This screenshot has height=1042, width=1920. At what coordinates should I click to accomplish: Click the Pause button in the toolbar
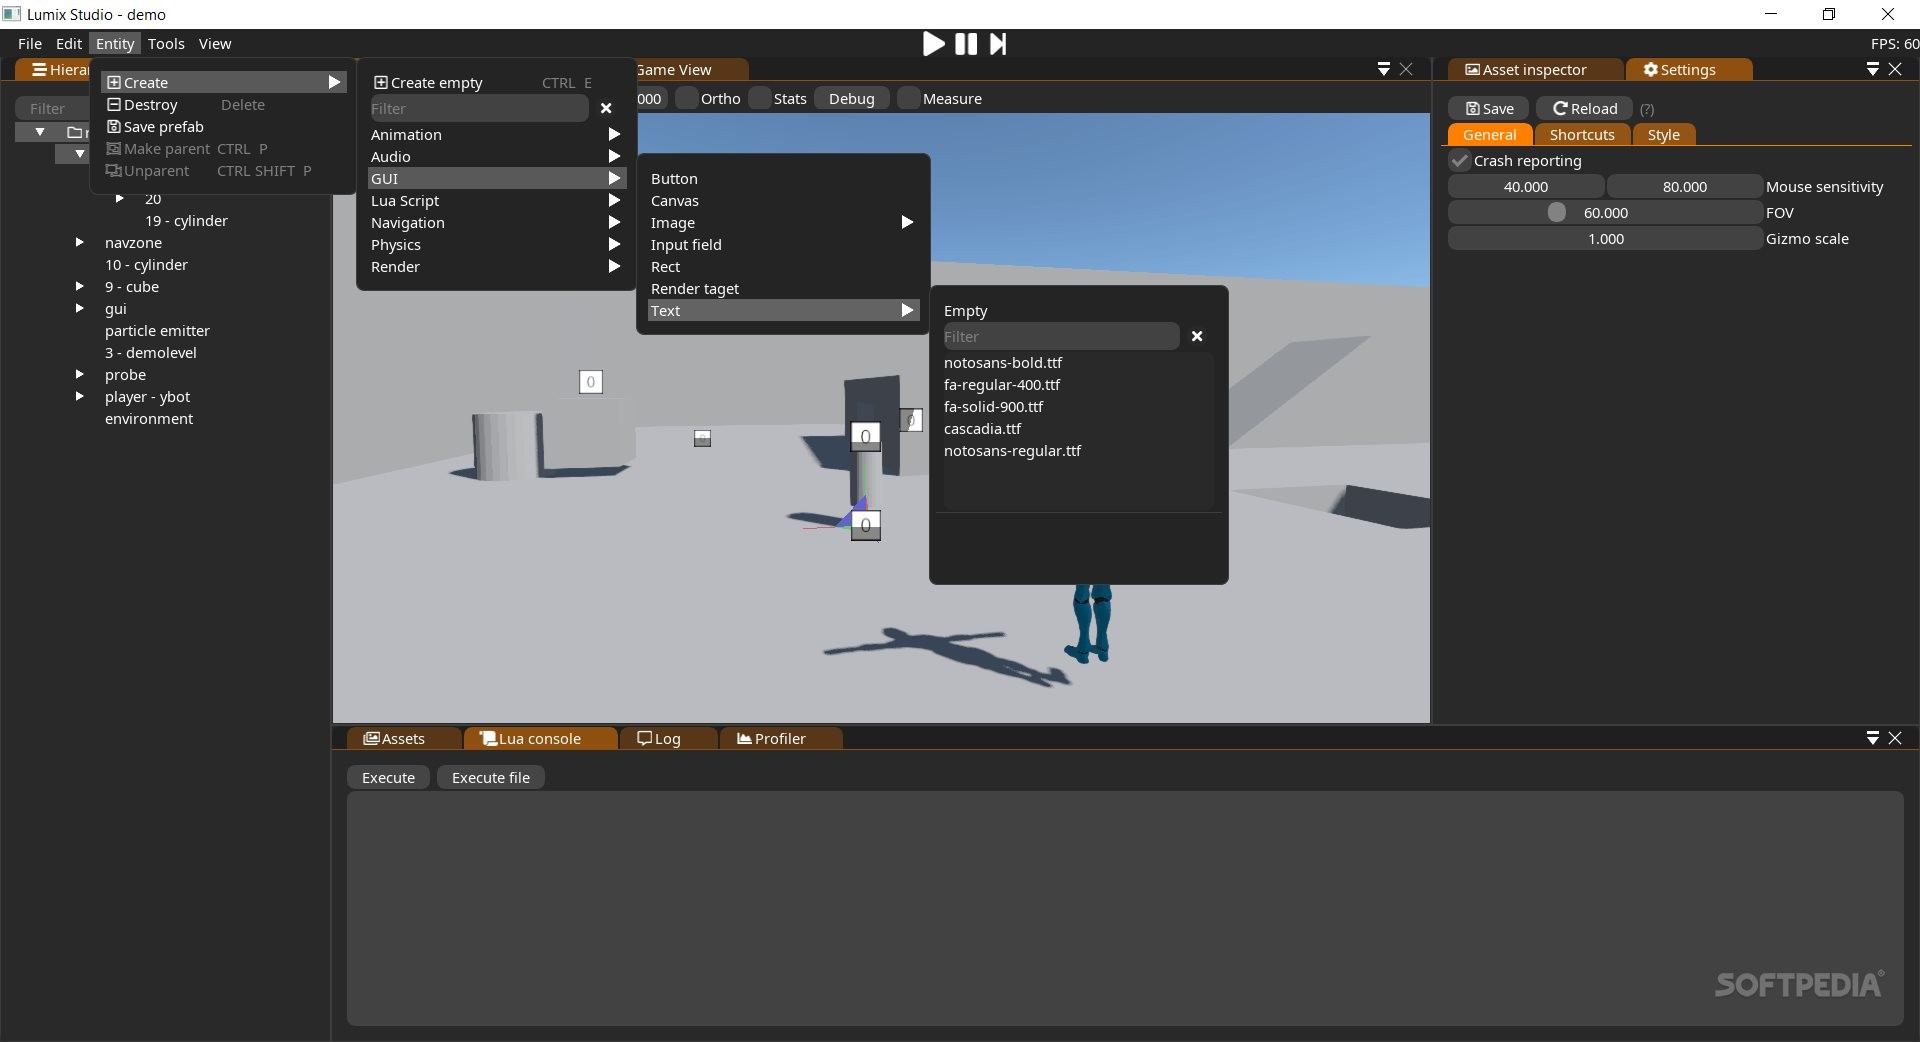[x=966, y=44]
